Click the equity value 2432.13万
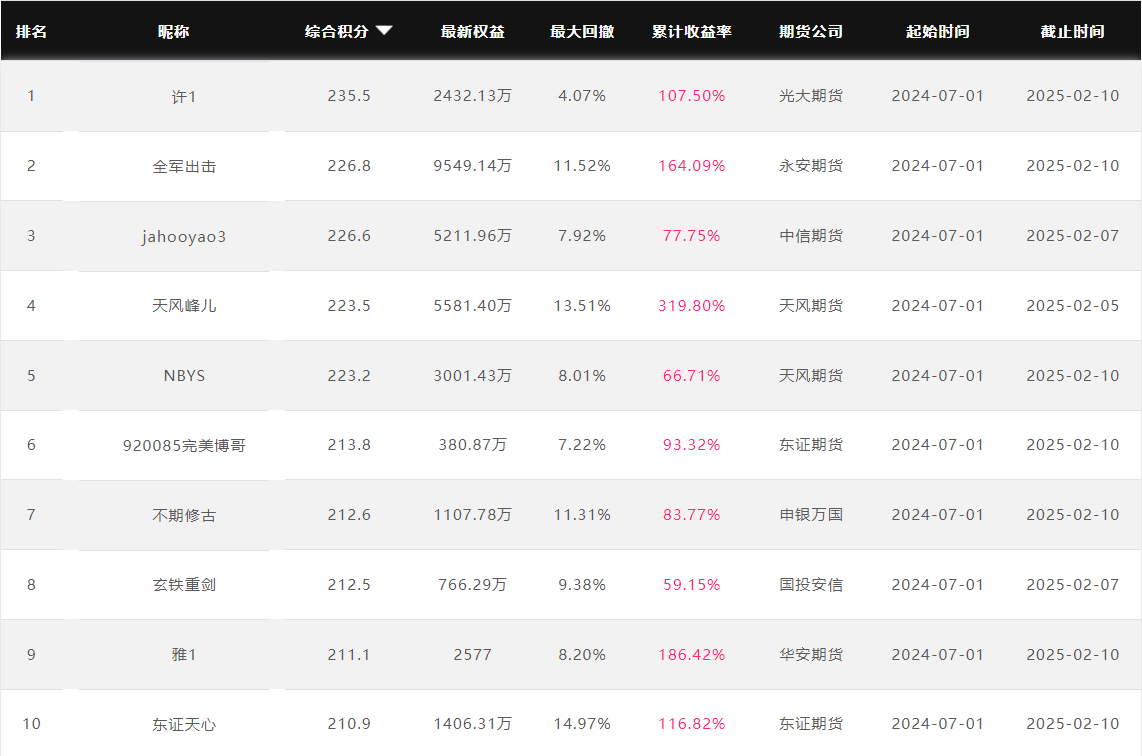1142x756 pixels. pos(473,96)
